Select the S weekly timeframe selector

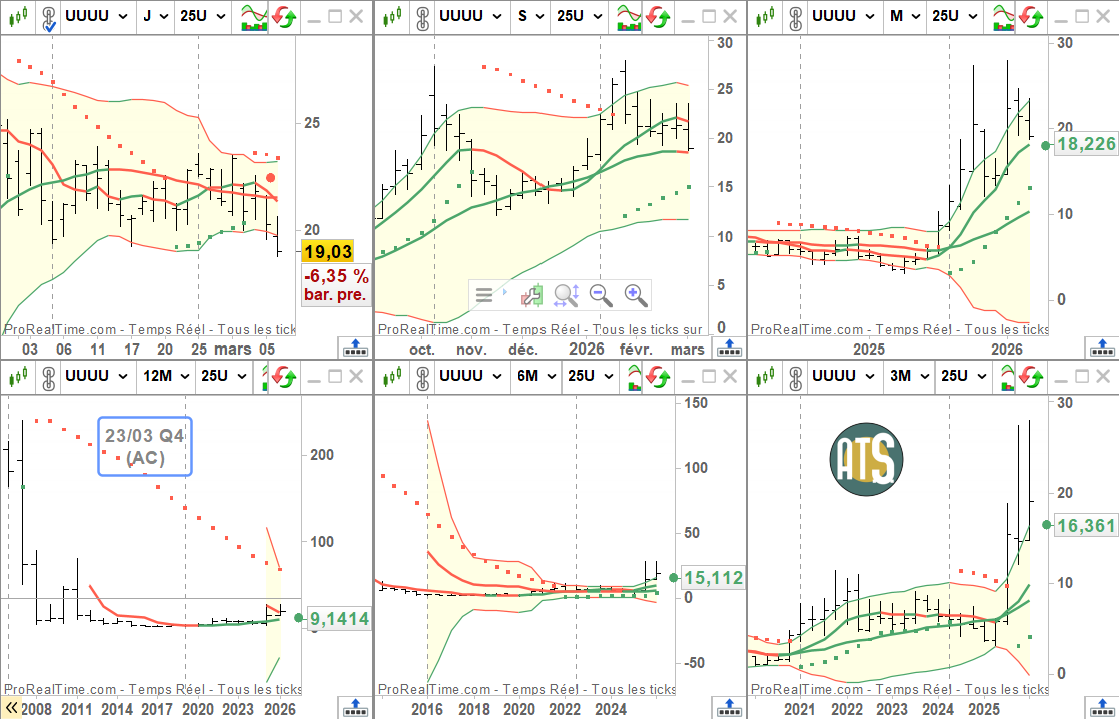pos(530,17)
